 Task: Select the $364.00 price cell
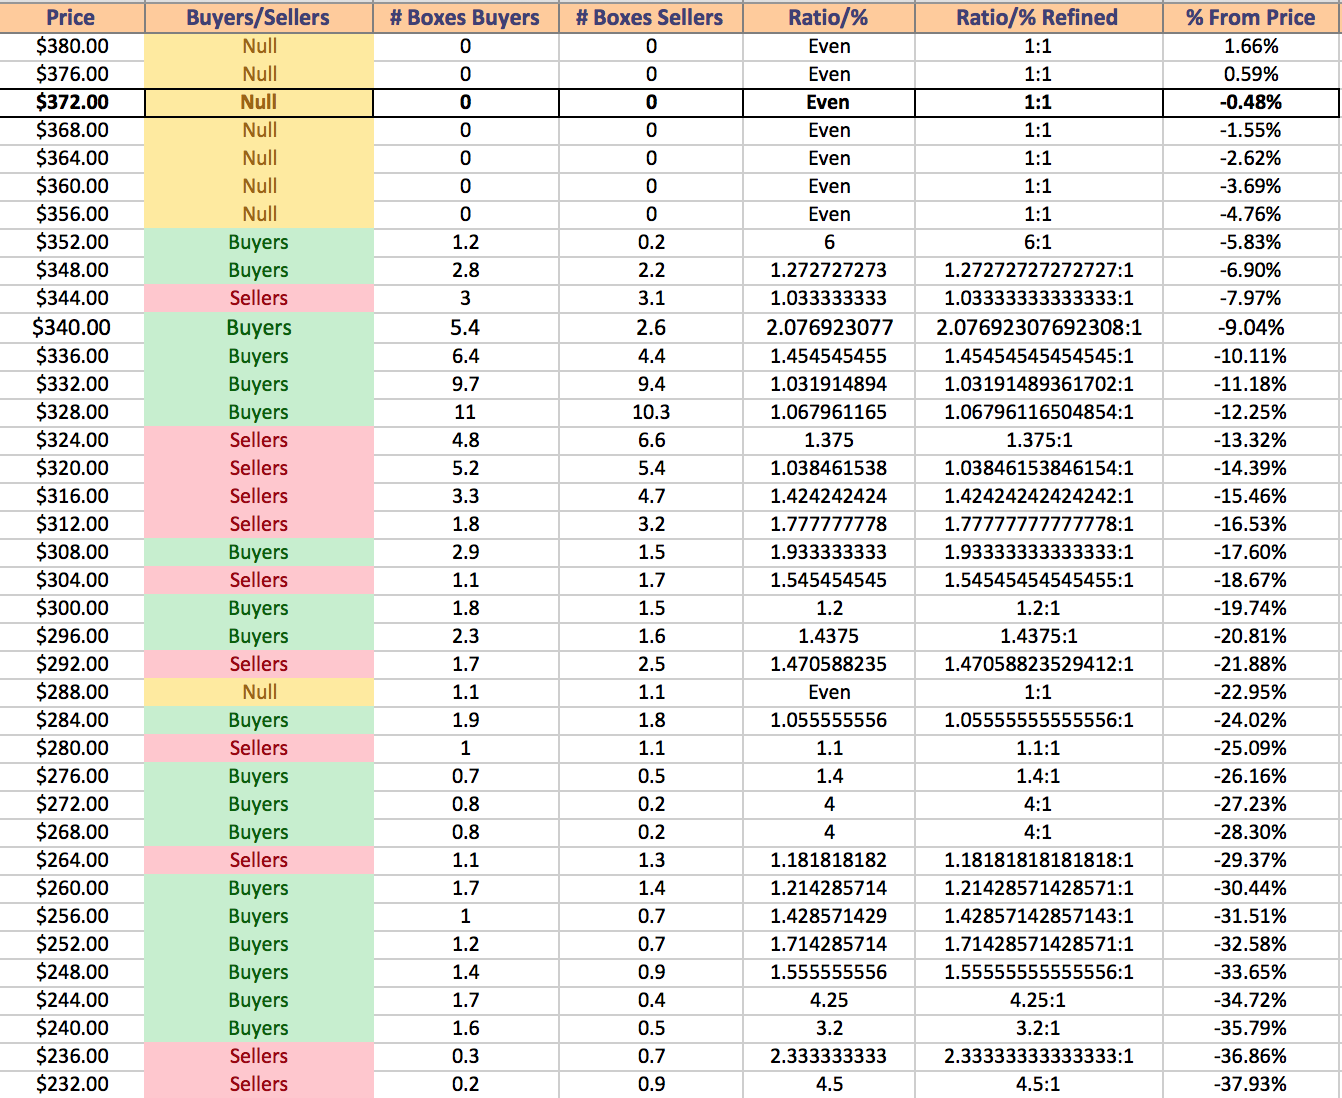[72, 158]
